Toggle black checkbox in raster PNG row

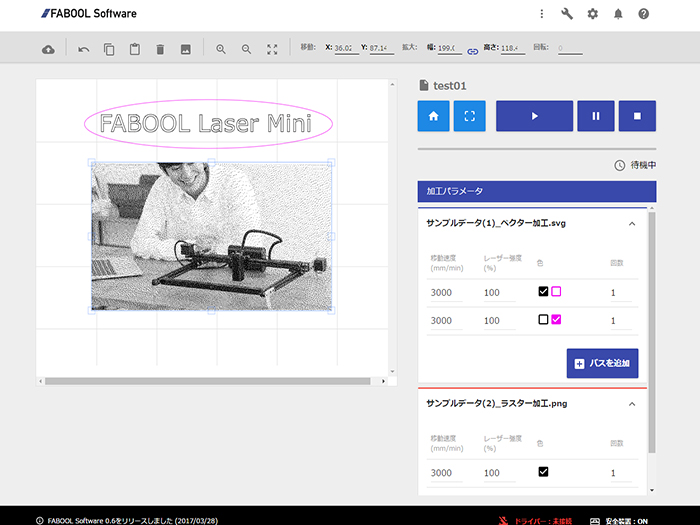pos(543,472)
